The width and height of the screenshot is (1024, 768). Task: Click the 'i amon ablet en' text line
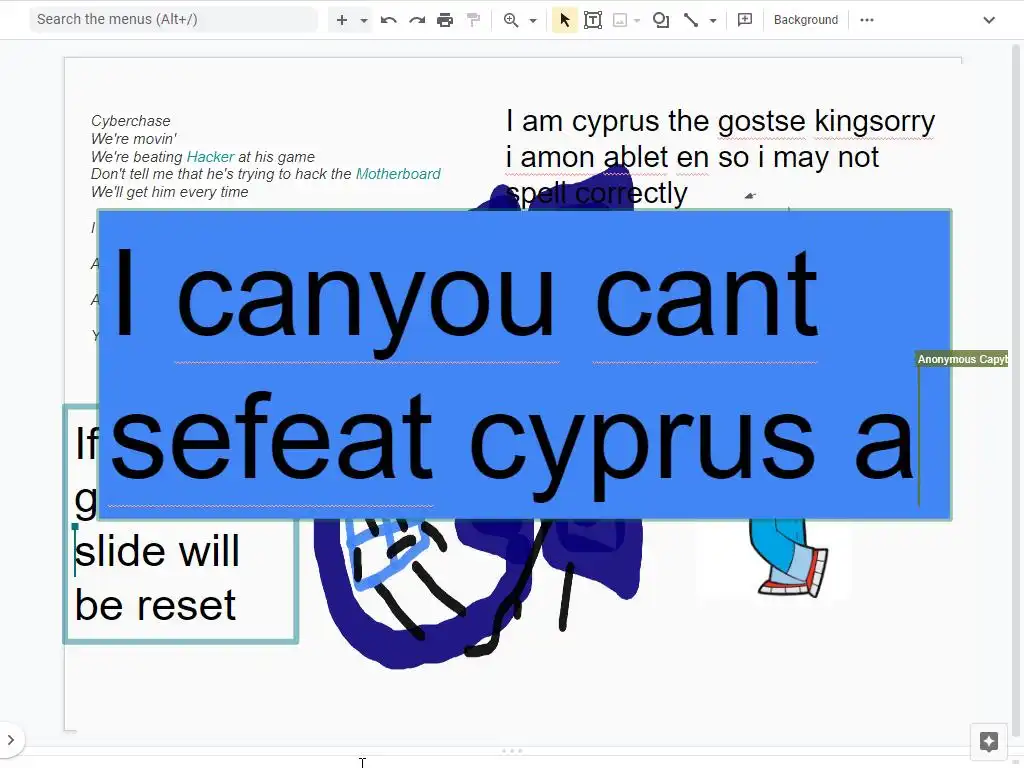607,157
